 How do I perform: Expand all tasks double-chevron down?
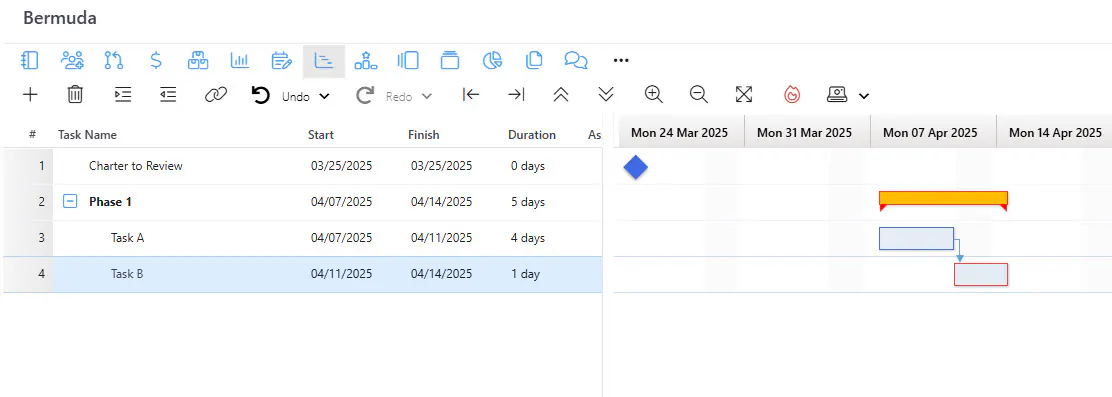click(606, 95)
